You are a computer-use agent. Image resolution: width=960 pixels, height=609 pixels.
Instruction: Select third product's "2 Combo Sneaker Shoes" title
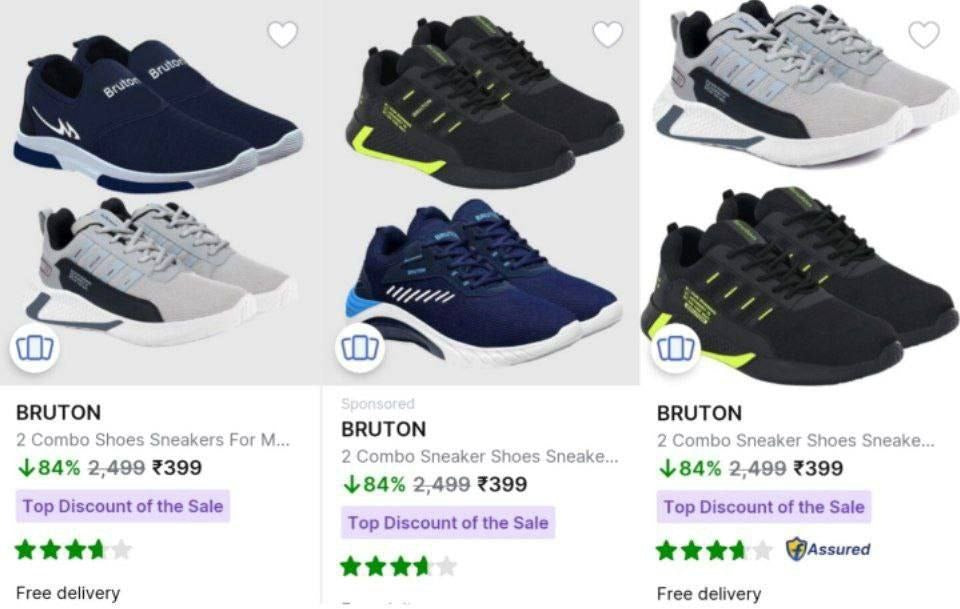point(795,440)
